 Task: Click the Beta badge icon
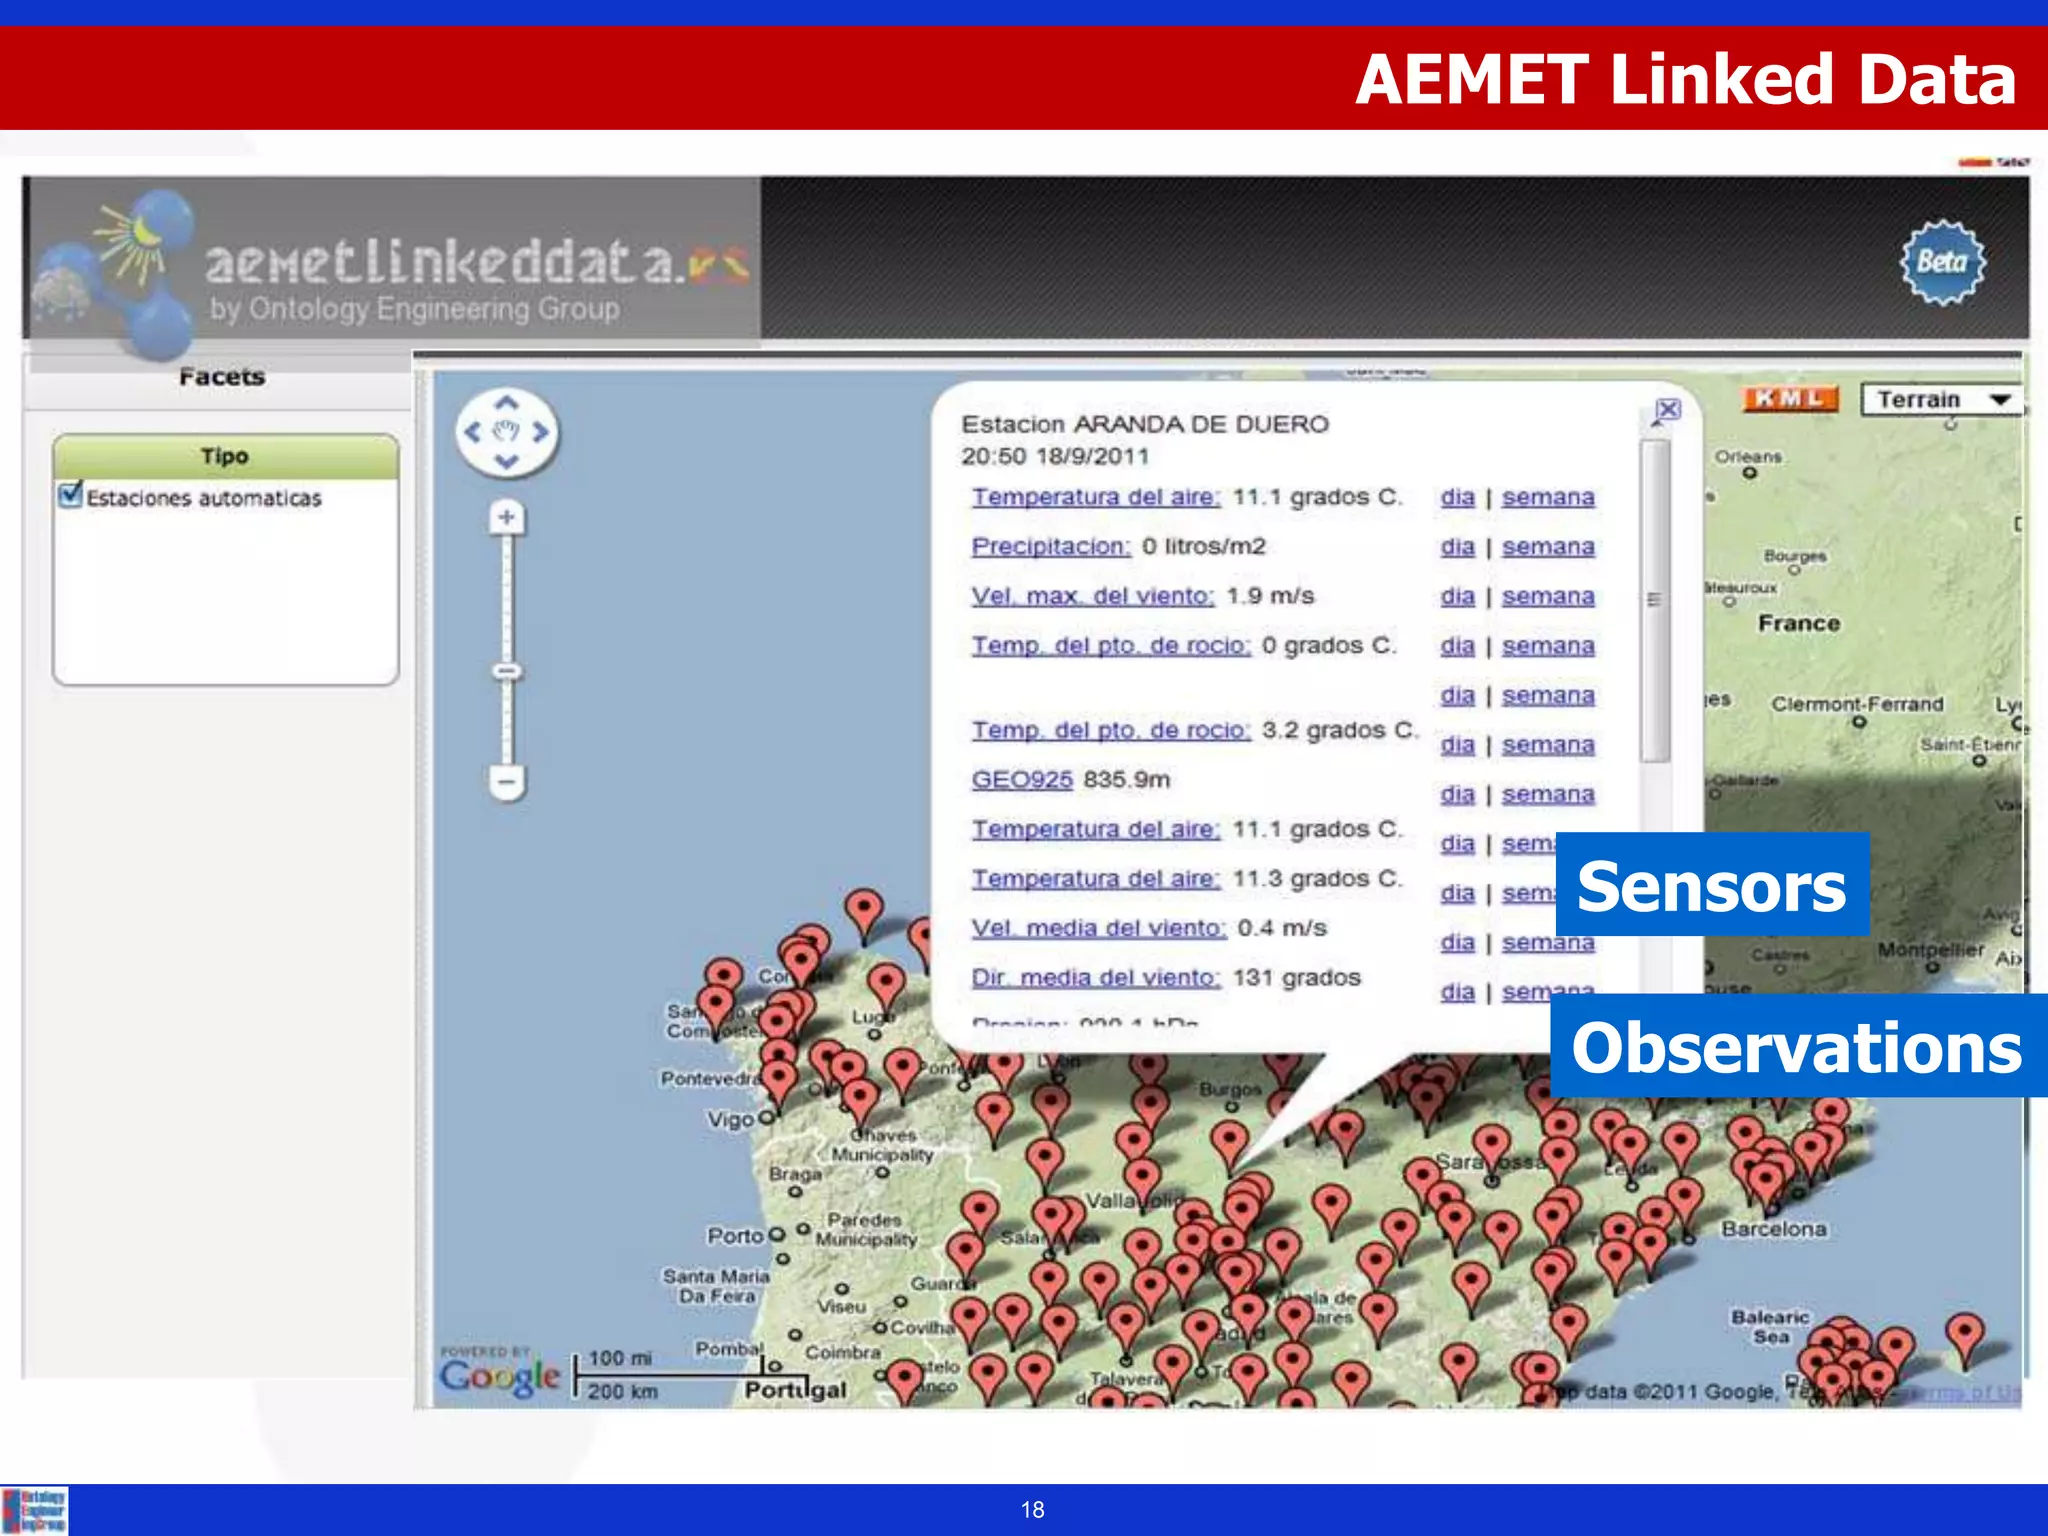(1942, 262)
